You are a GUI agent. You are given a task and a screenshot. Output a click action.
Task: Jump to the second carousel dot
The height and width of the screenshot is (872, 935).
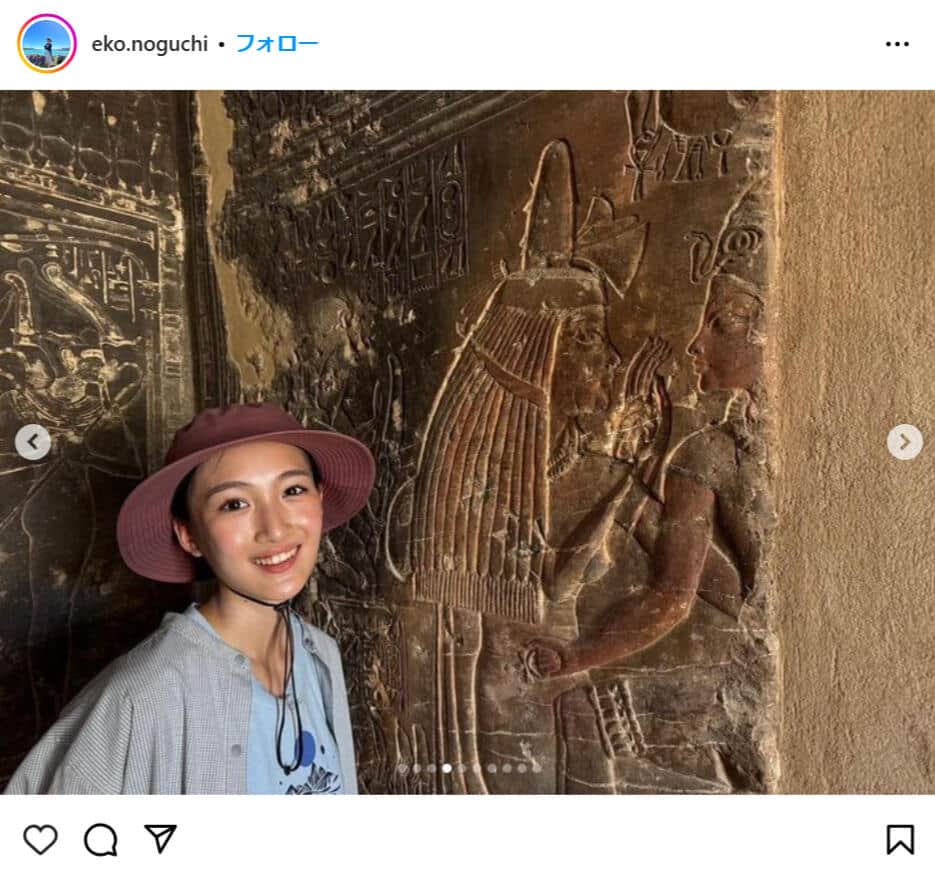417,768
